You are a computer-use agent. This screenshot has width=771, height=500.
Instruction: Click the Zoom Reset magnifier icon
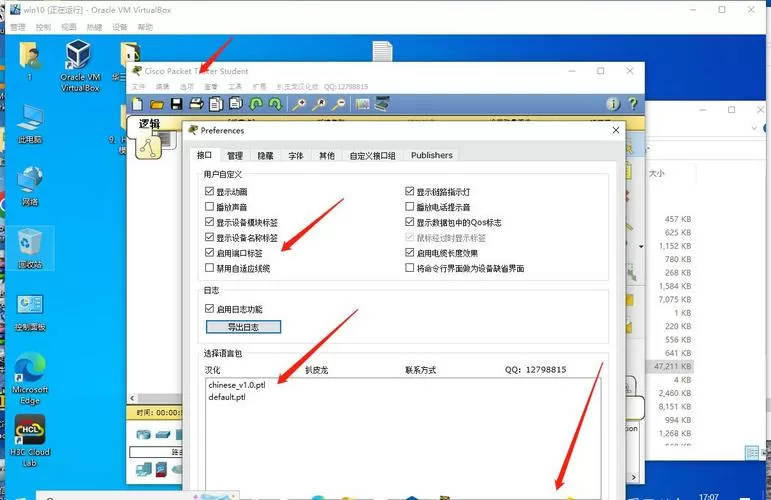point(319,104)
